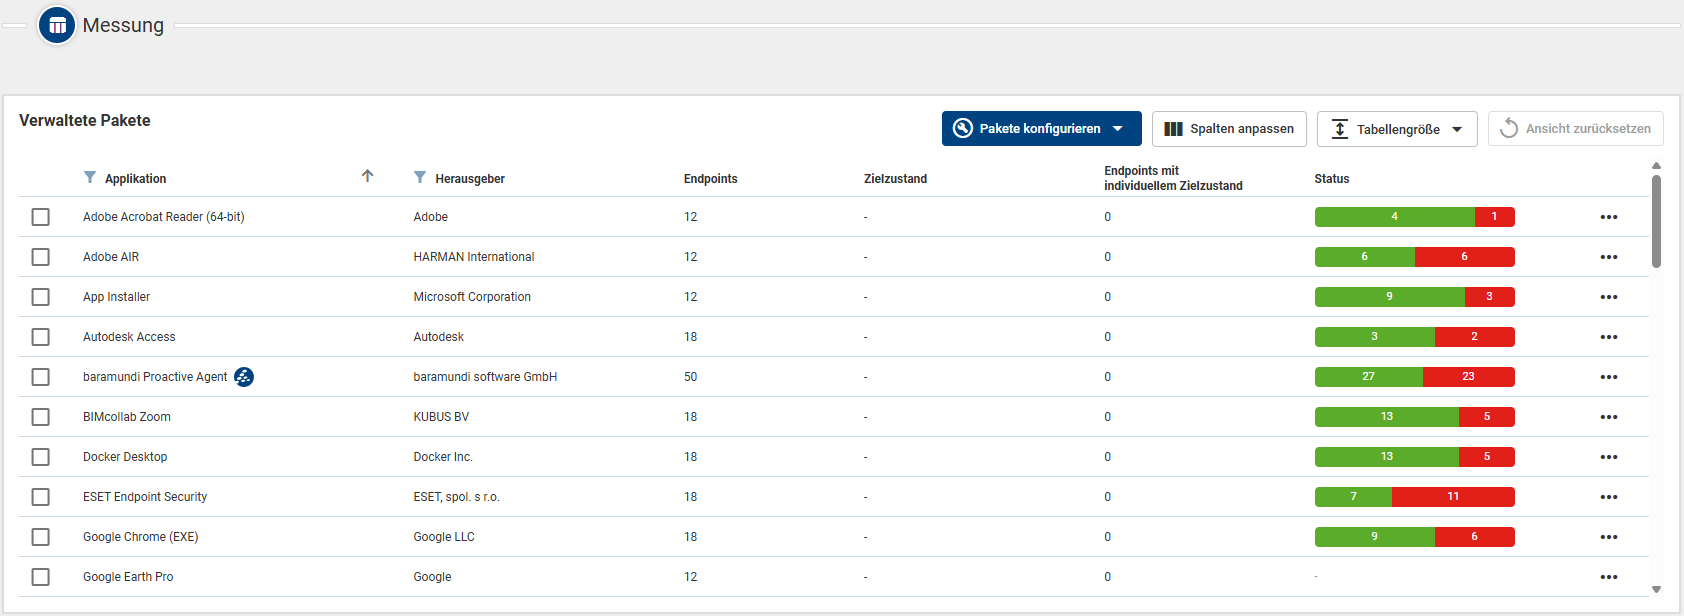The width and height of the screenshot is (1684, 616).
Task: Click the Google LLC publisher cell
Action: click(x=444, y=537)
